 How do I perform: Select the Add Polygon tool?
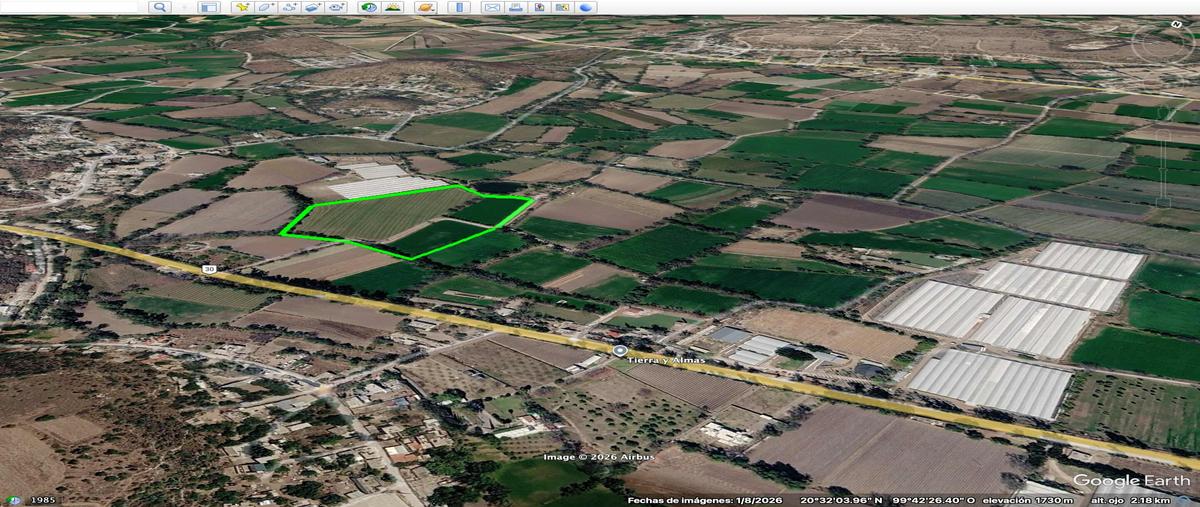click(x=266, y=6)
